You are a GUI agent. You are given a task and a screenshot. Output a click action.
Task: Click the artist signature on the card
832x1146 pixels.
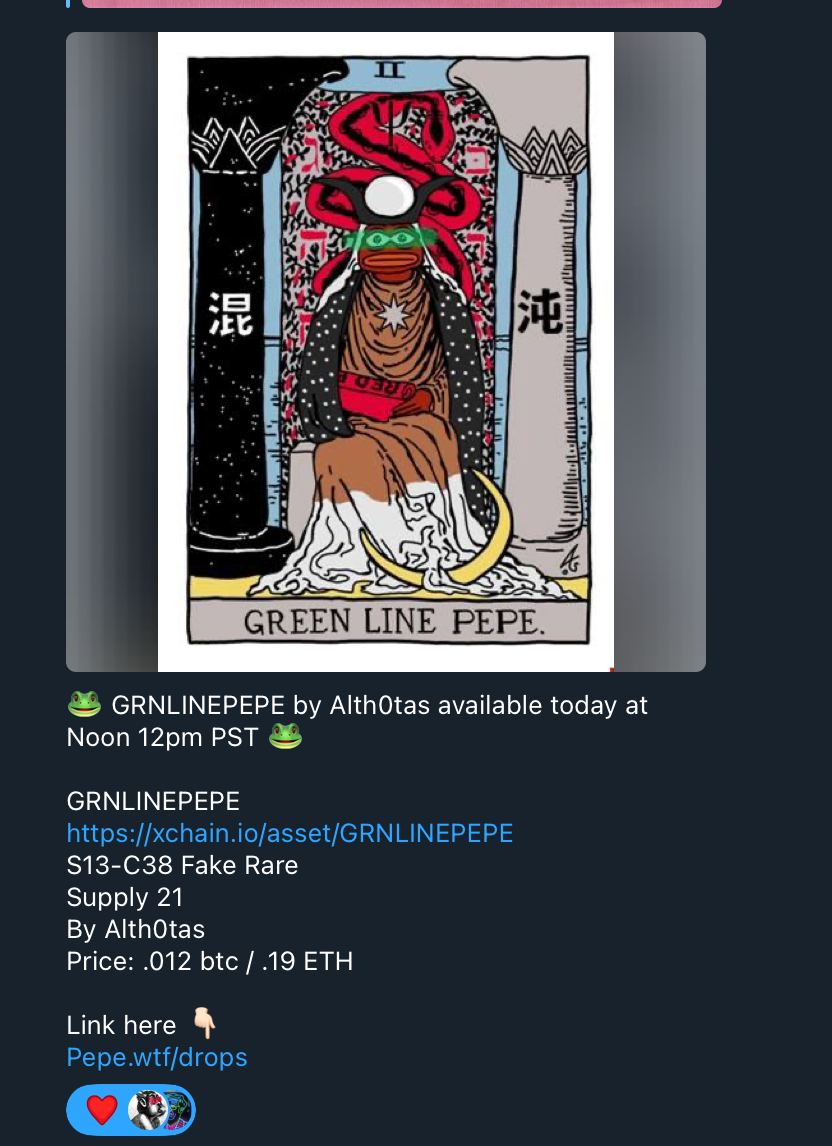click(570, 560)
